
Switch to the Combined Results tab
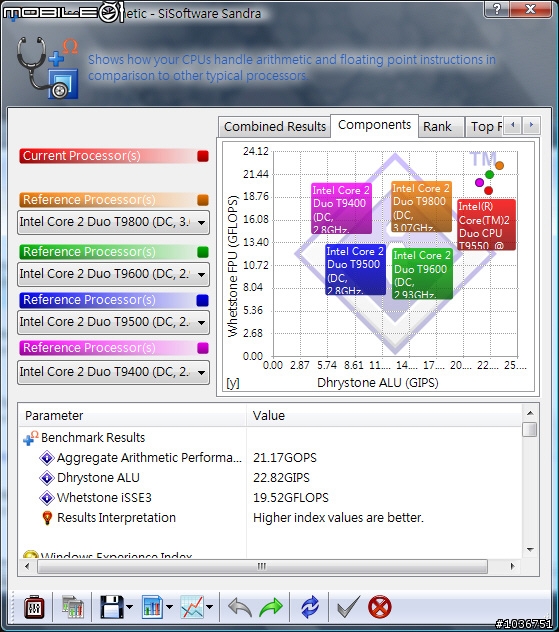click(275, 127)
